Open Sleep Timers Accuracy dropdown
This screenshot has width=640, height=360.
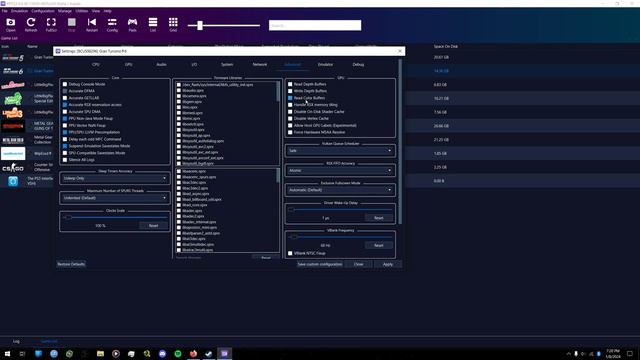point(115,178)
